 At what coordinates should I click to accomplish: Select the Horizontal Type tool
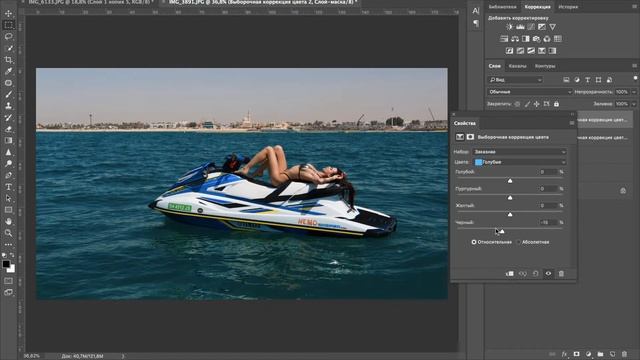tap(8, 187)
